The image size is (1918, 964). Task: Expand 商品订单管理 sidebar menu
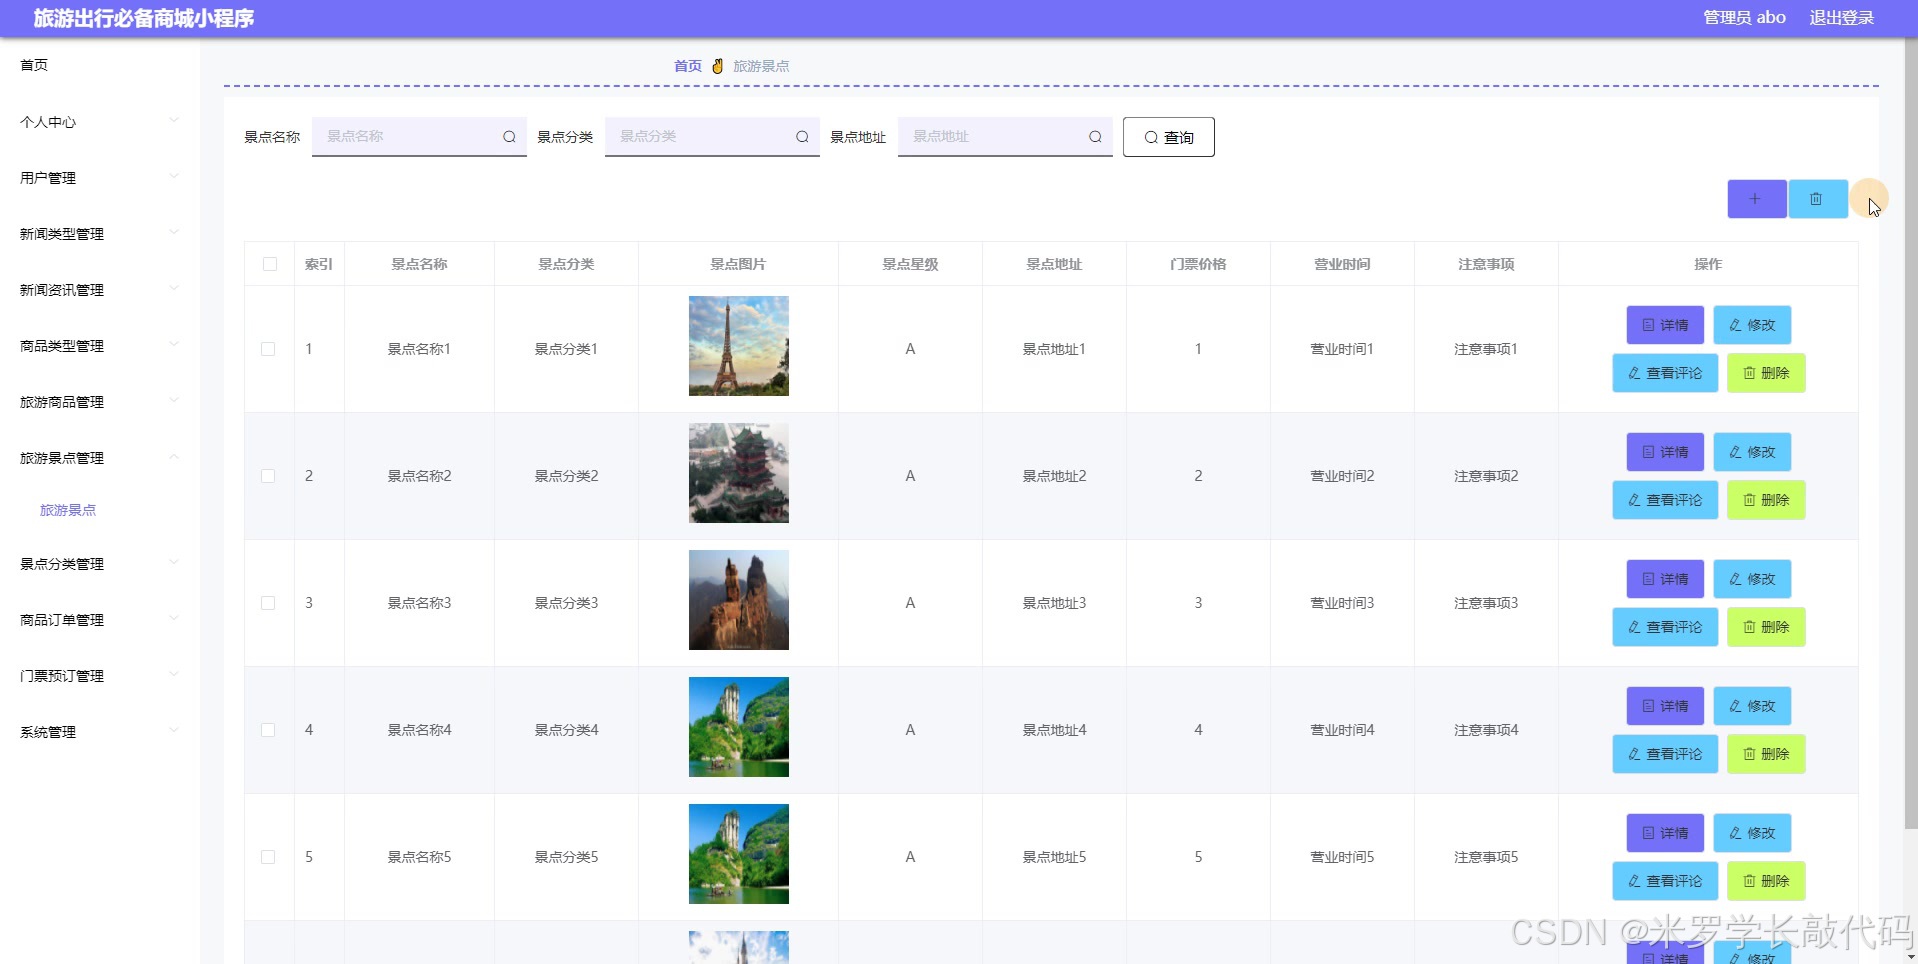(x=100, y=620)
